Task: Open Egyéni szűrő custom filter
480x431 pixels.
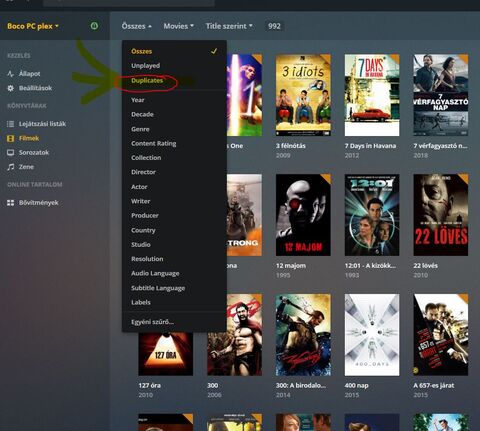Action: [174, 322]
